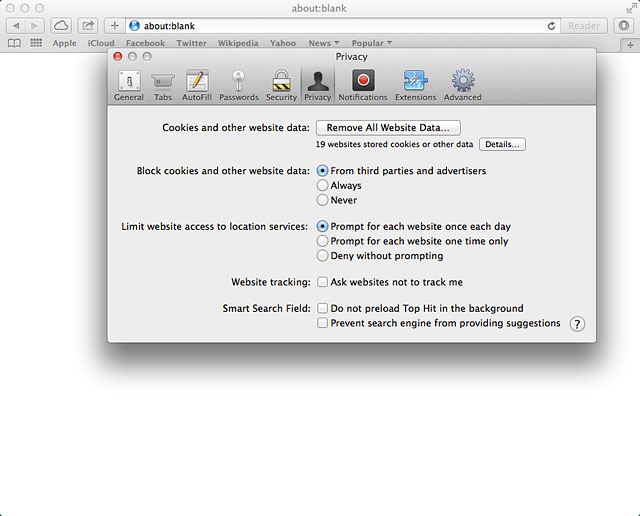
Task: Open the General preferences pane
Action: coord(129,85)
